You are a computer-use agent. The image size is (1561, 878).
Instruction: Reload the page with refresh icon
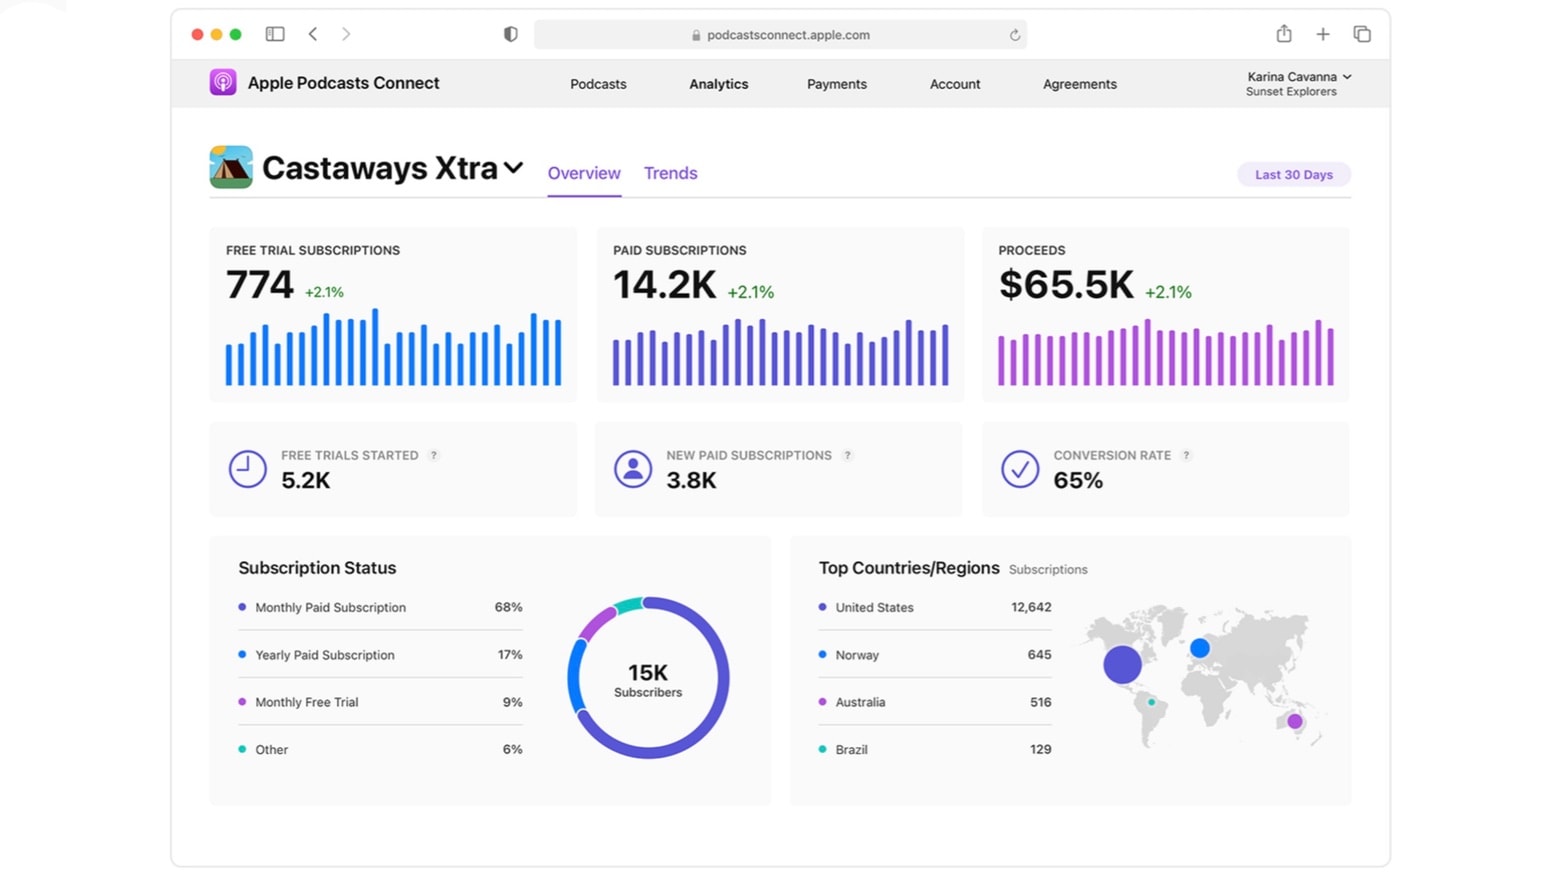[1014, 35]
